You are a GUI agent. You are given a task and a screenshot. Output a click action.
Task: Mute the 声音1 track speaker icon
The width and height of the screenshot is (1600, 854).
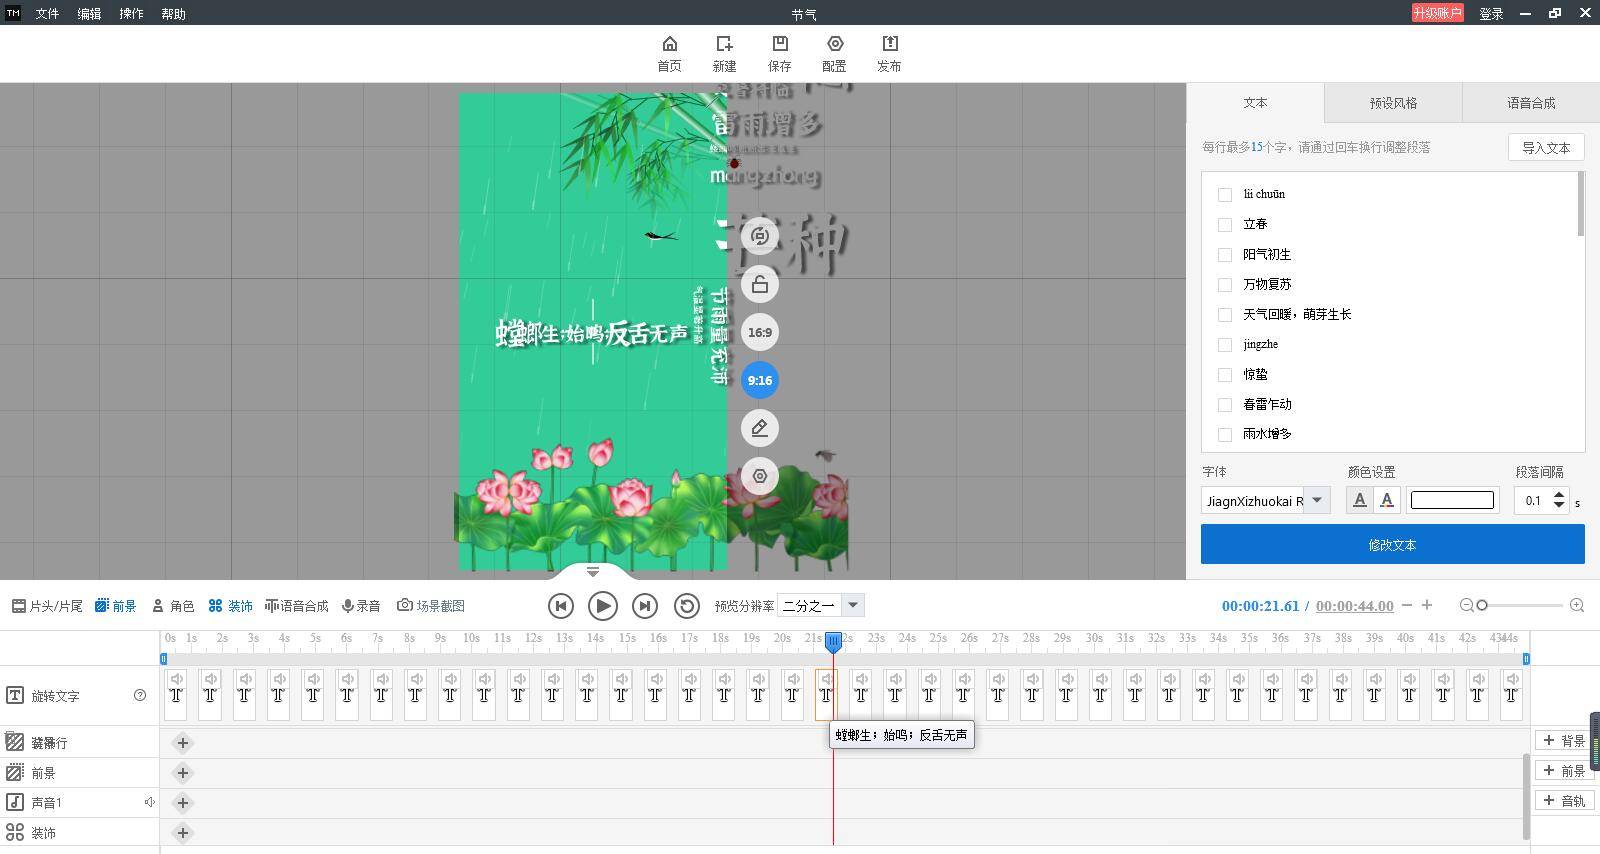149,802
